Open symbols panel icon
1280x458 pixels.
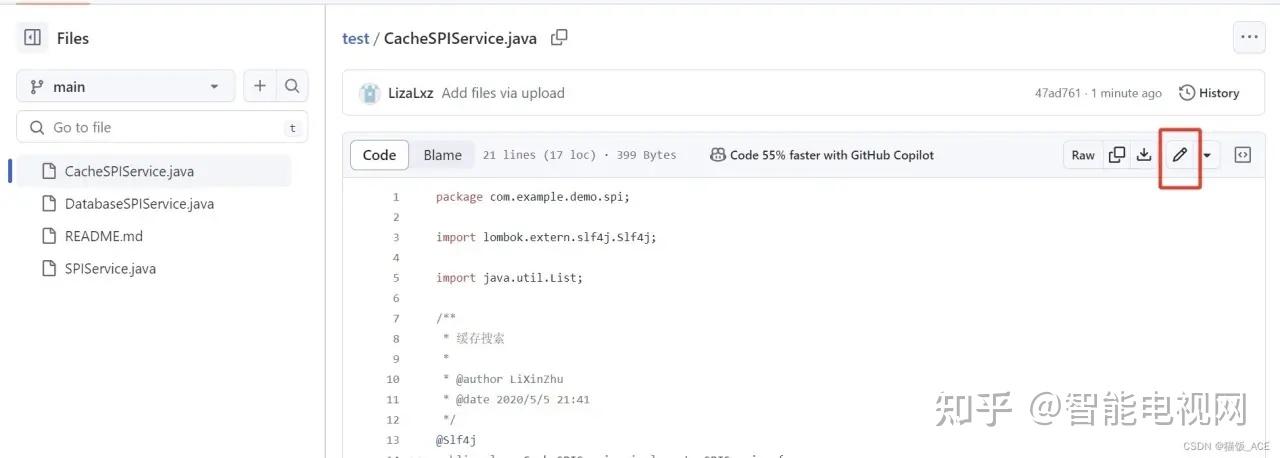coord(1243,155)
